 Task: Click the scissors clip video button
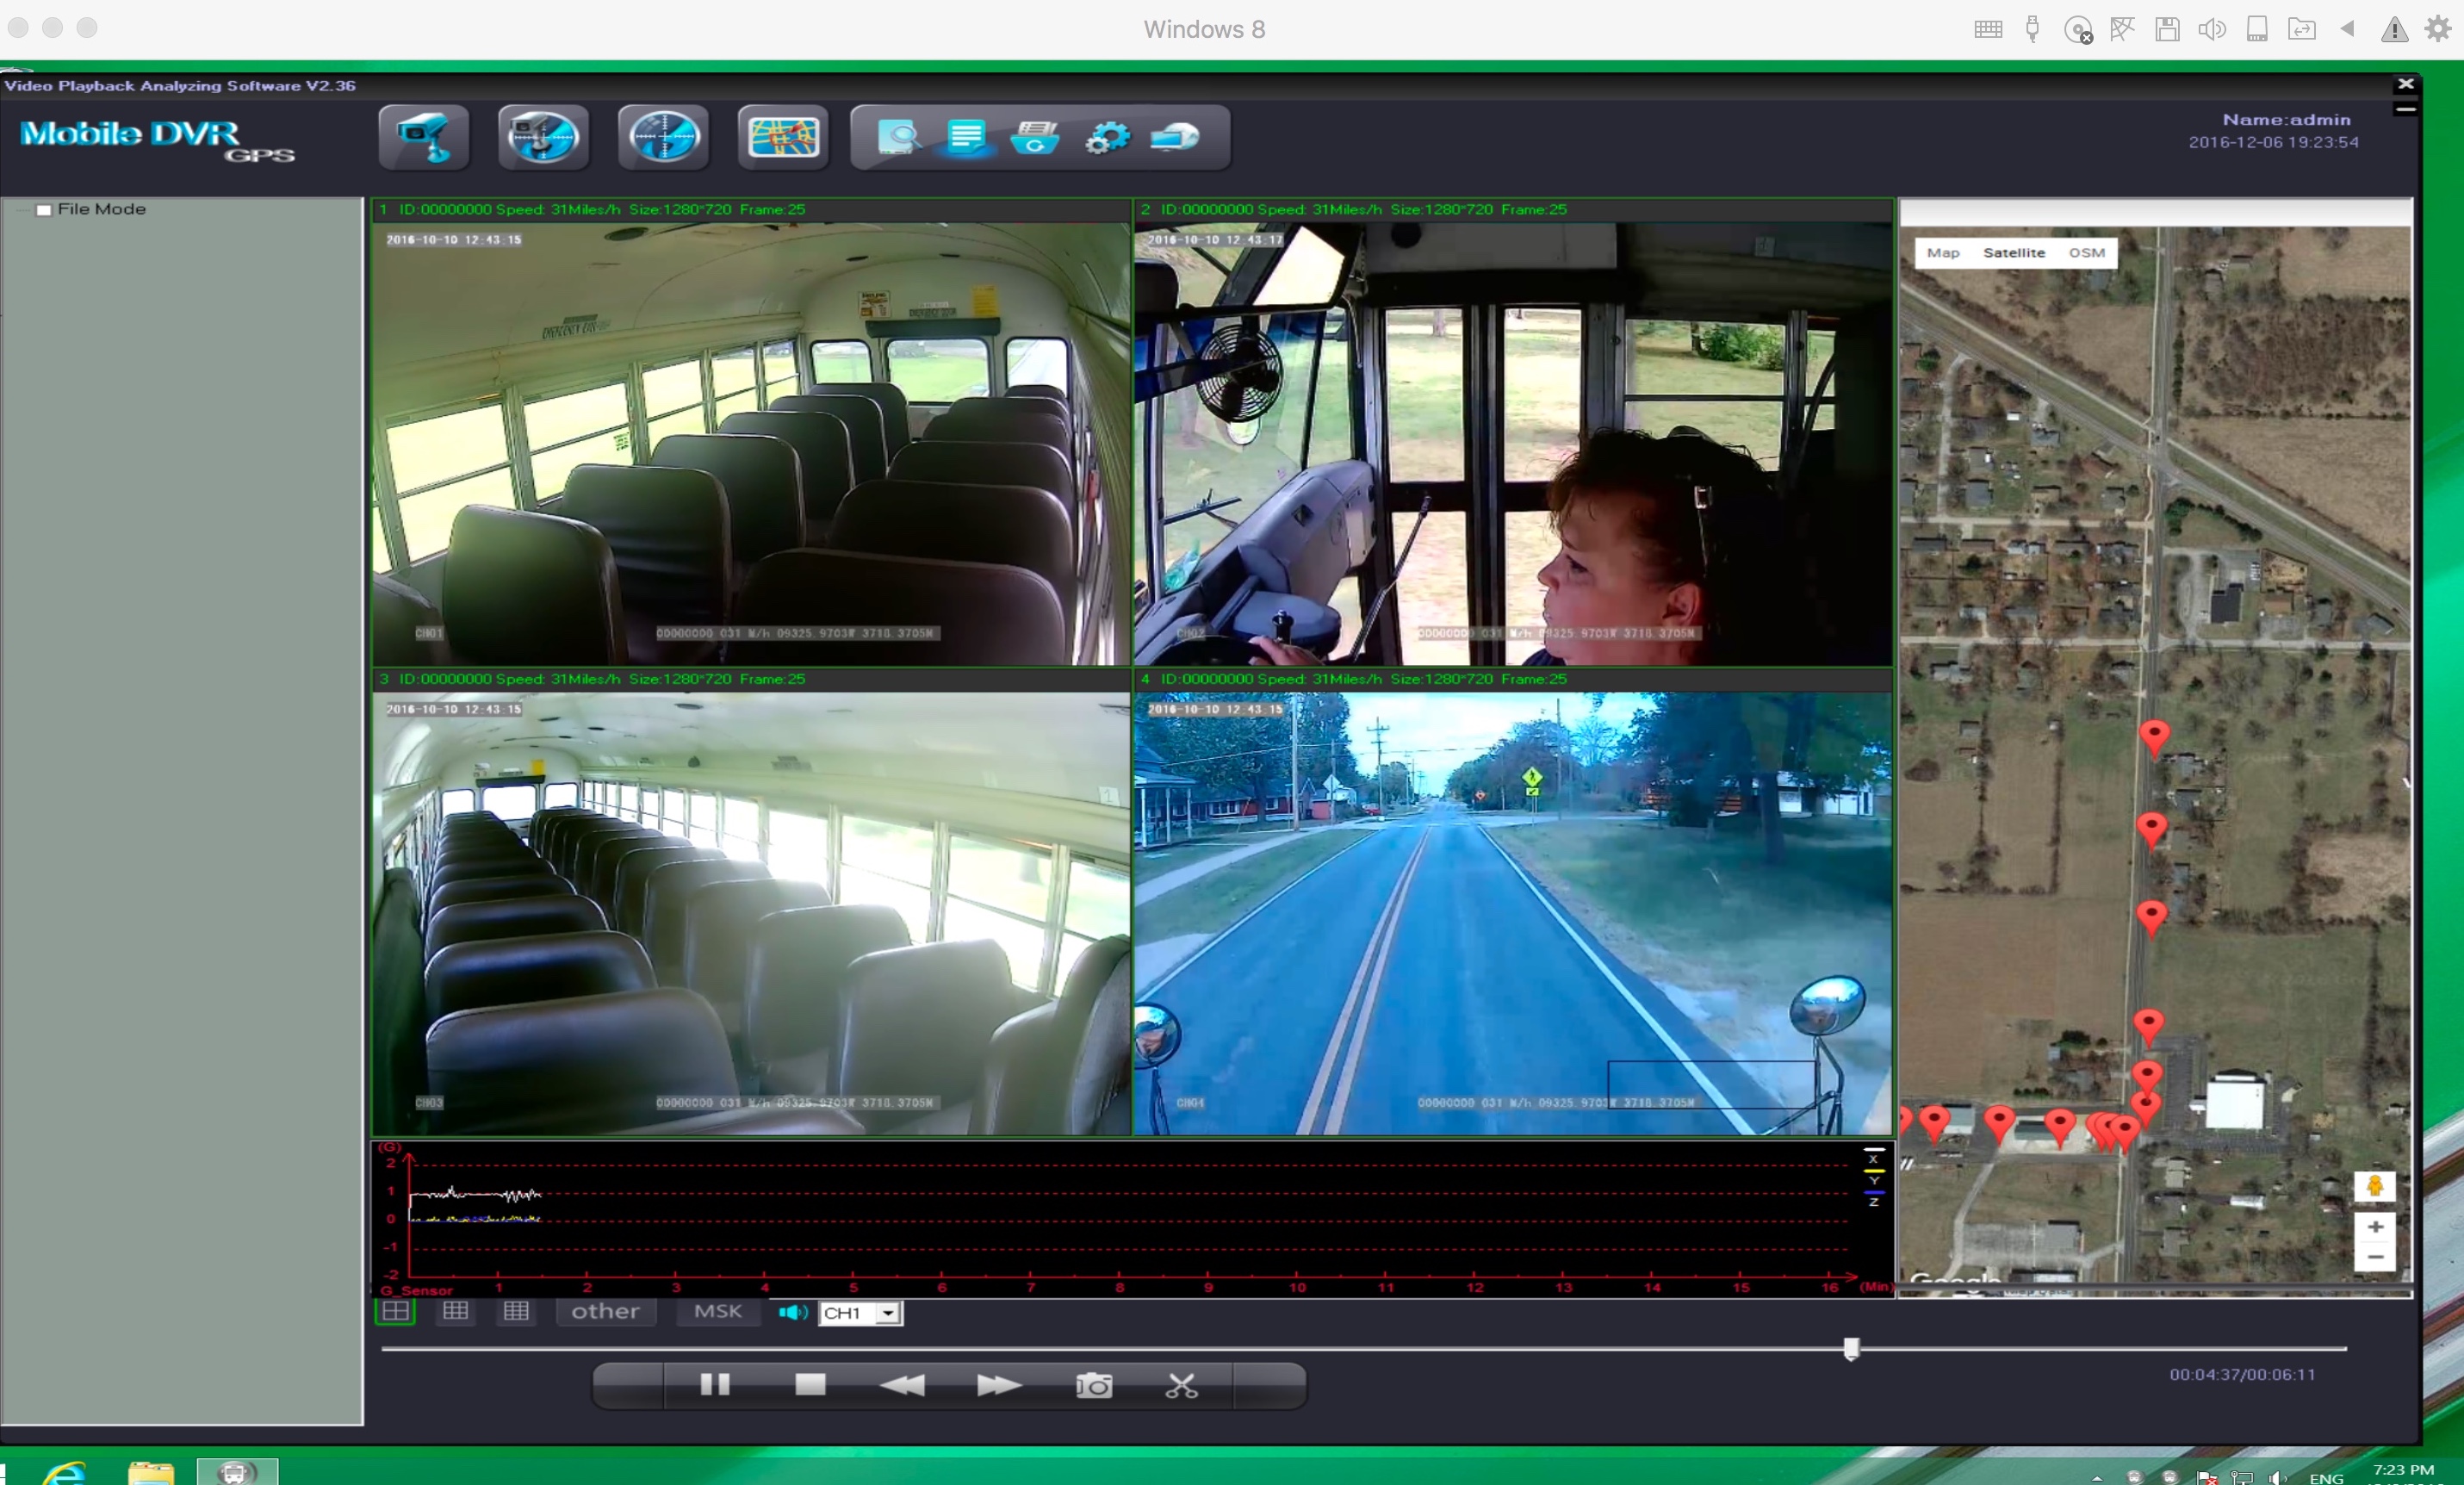[x=1181, y=1386]
